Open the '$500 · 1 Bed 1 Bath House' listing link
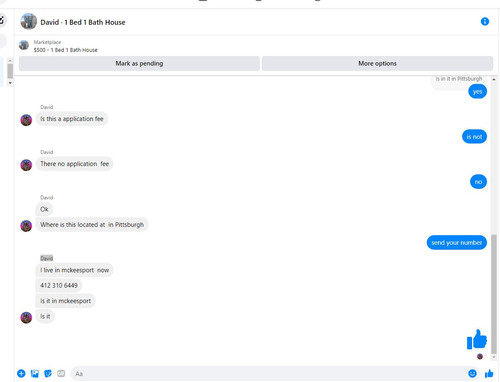500x382 pixels. [x=65, y=50]
